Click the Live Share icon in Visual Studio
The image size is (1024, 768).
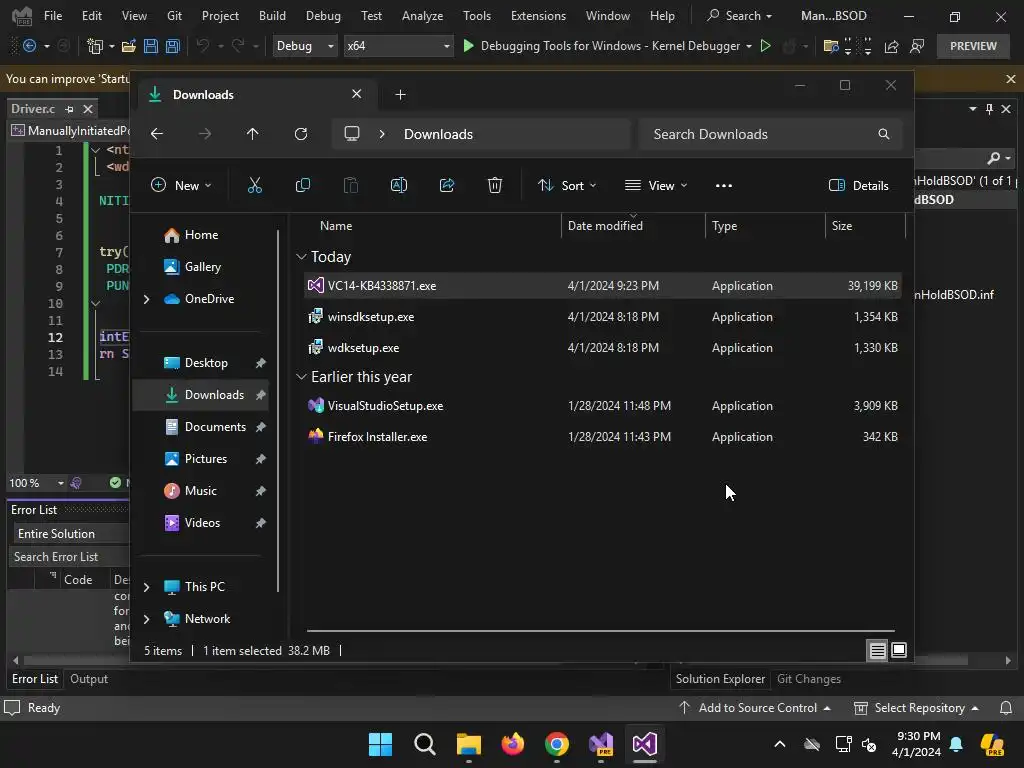coord(891,46)
